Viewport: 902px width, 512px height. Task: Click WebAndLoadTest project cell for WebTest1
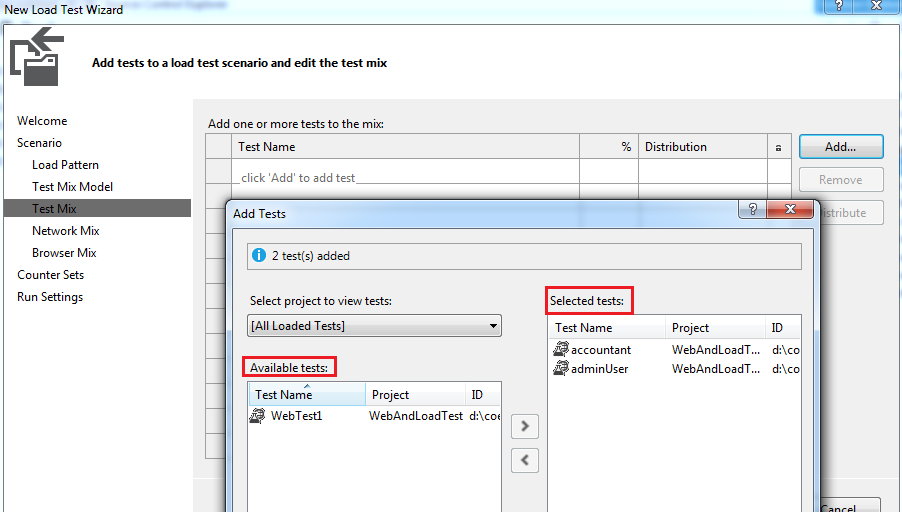tap(416, 415)
